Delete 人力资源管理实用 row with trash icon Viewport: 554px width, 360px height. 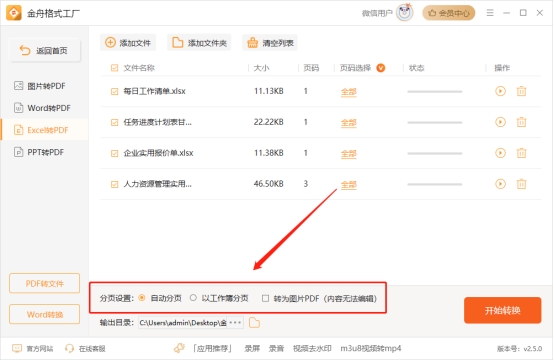tap(521, 184)
